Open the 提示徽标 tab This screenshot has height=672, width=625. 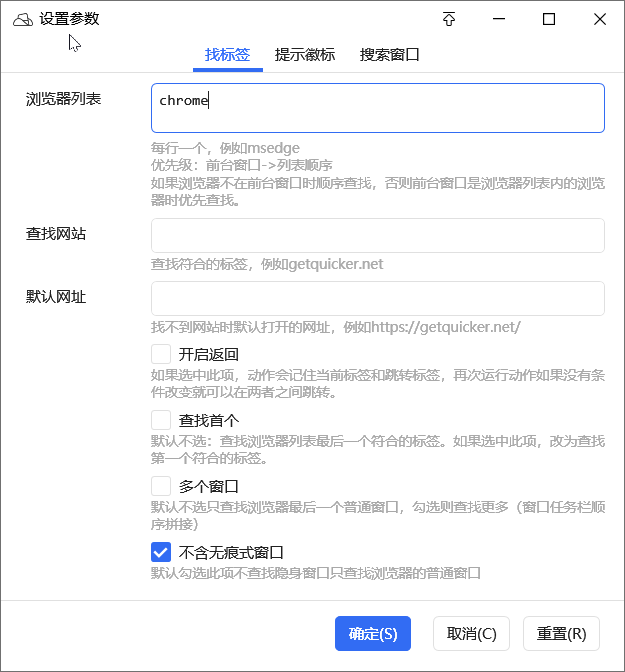[x=305, y=55]
